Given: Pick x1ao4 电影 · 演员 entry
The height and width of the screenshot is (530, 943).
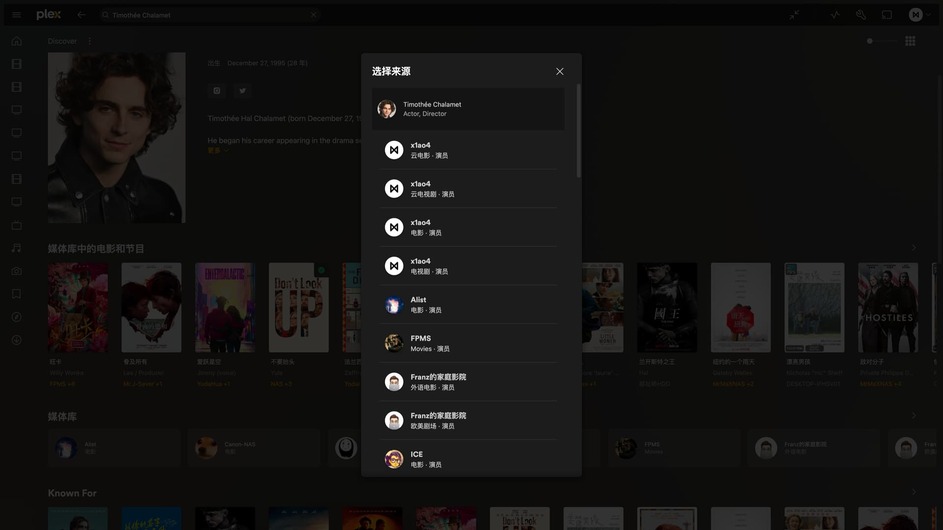Looking at the screenshot, I should click(x=468, y=227).
